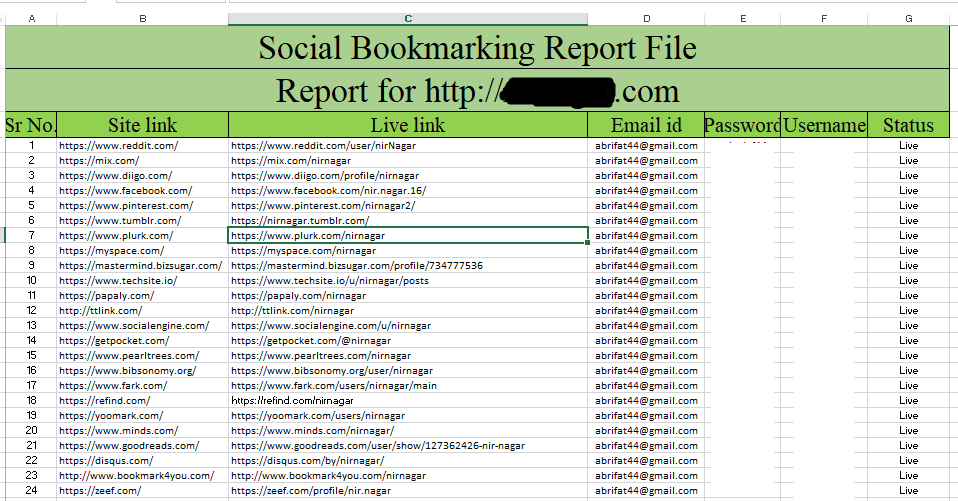Image resolution: width=958 pixels, height=501 pixels.
Task: Click the 'Site link' header cell
Action: (142, 125)
